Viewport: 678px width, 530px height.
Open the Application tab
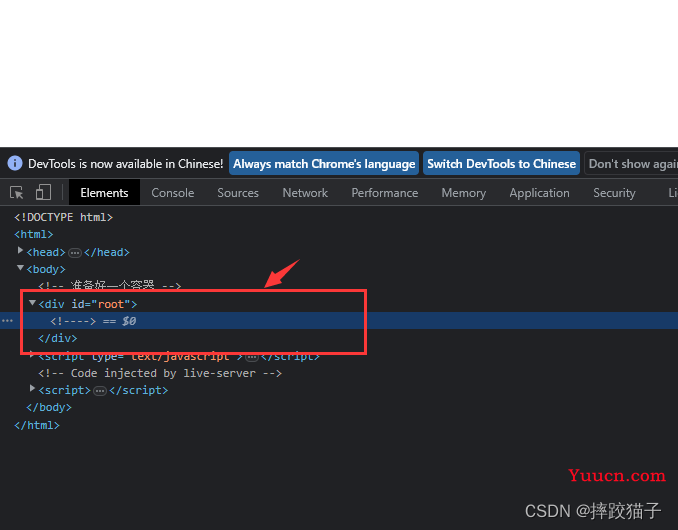(x=539, y=193)
